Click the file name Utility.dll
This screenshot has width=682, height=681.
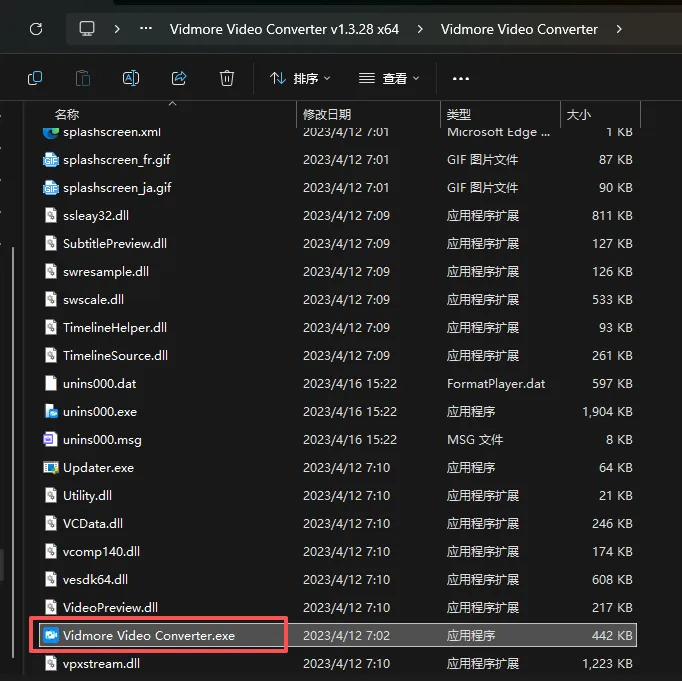(87, 496)
